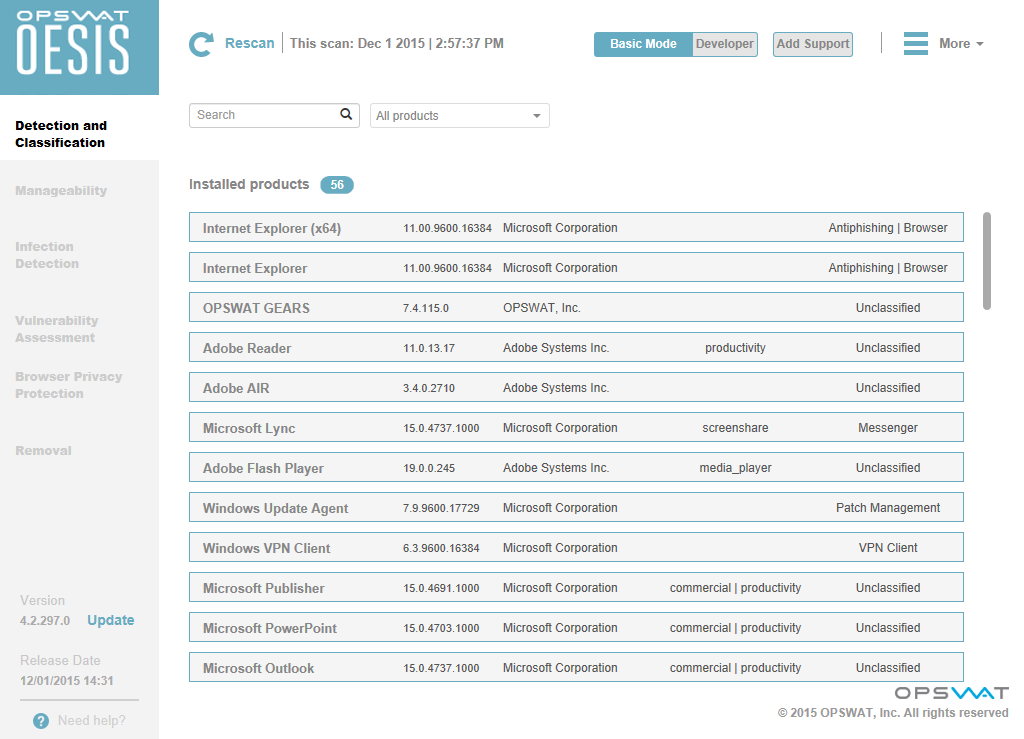Select the Adobe AIR row
This screenshot has height=739, width=1024.
click(576, 387)
